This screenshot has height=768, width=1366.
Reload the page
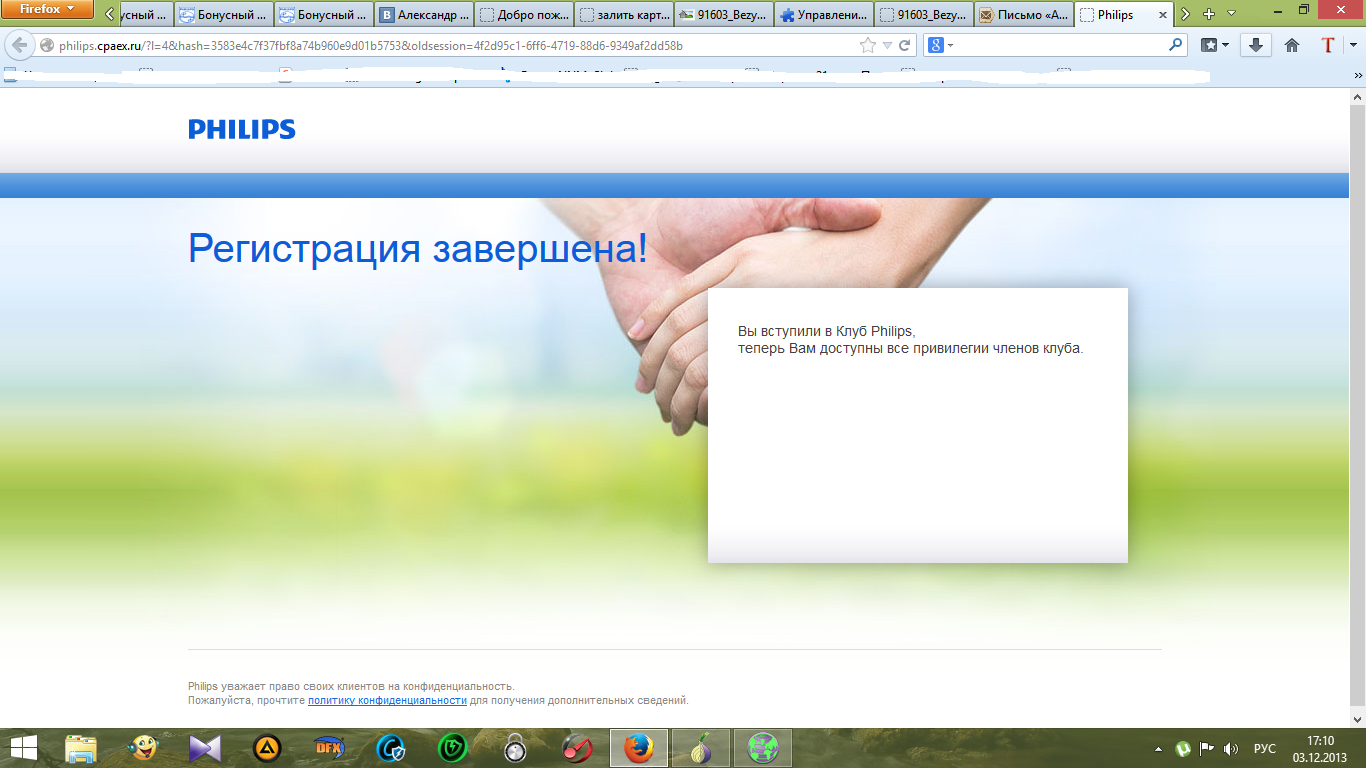click(x=905, y=46)
